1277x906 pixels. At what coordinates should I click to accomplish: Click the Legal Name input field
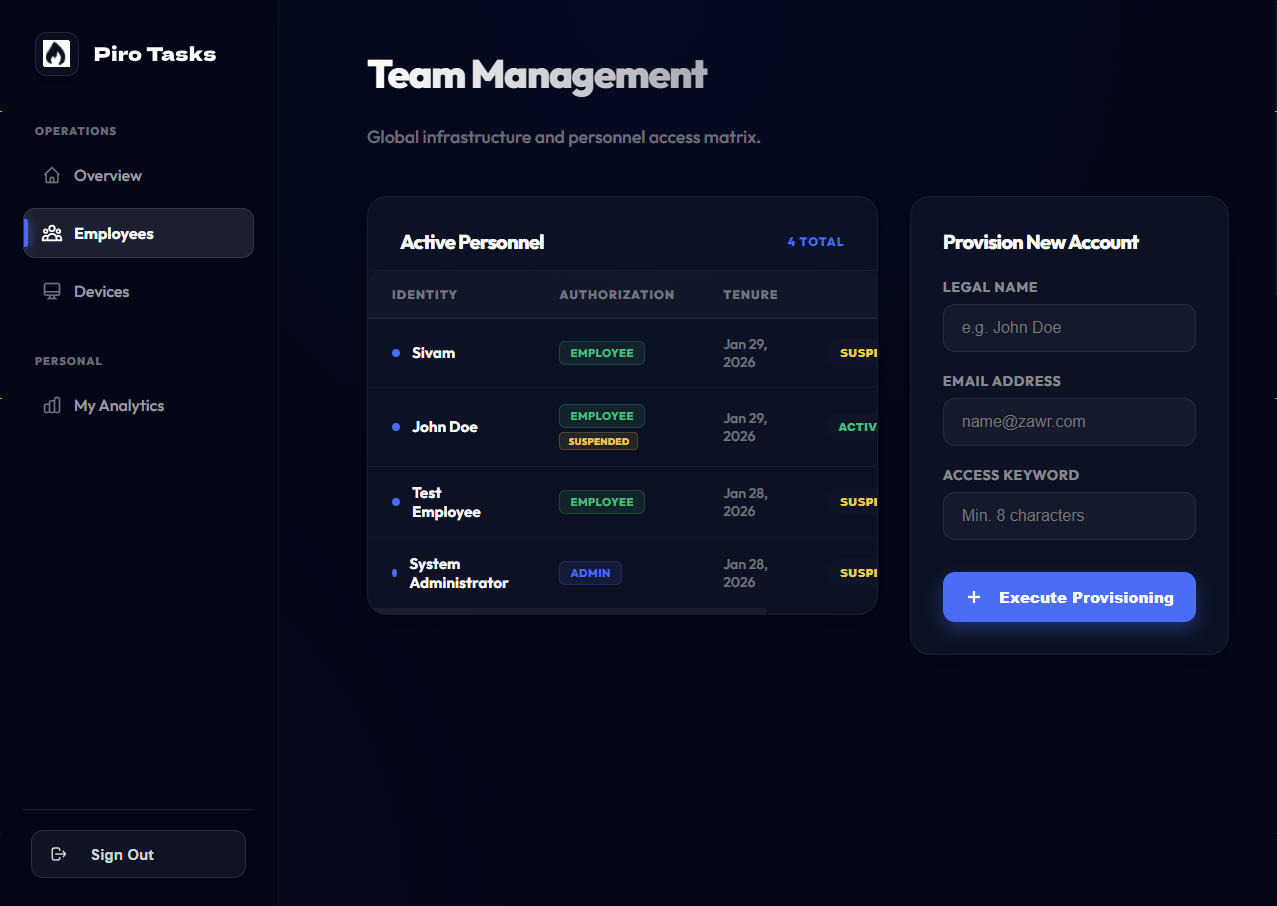coord(1068,328)
